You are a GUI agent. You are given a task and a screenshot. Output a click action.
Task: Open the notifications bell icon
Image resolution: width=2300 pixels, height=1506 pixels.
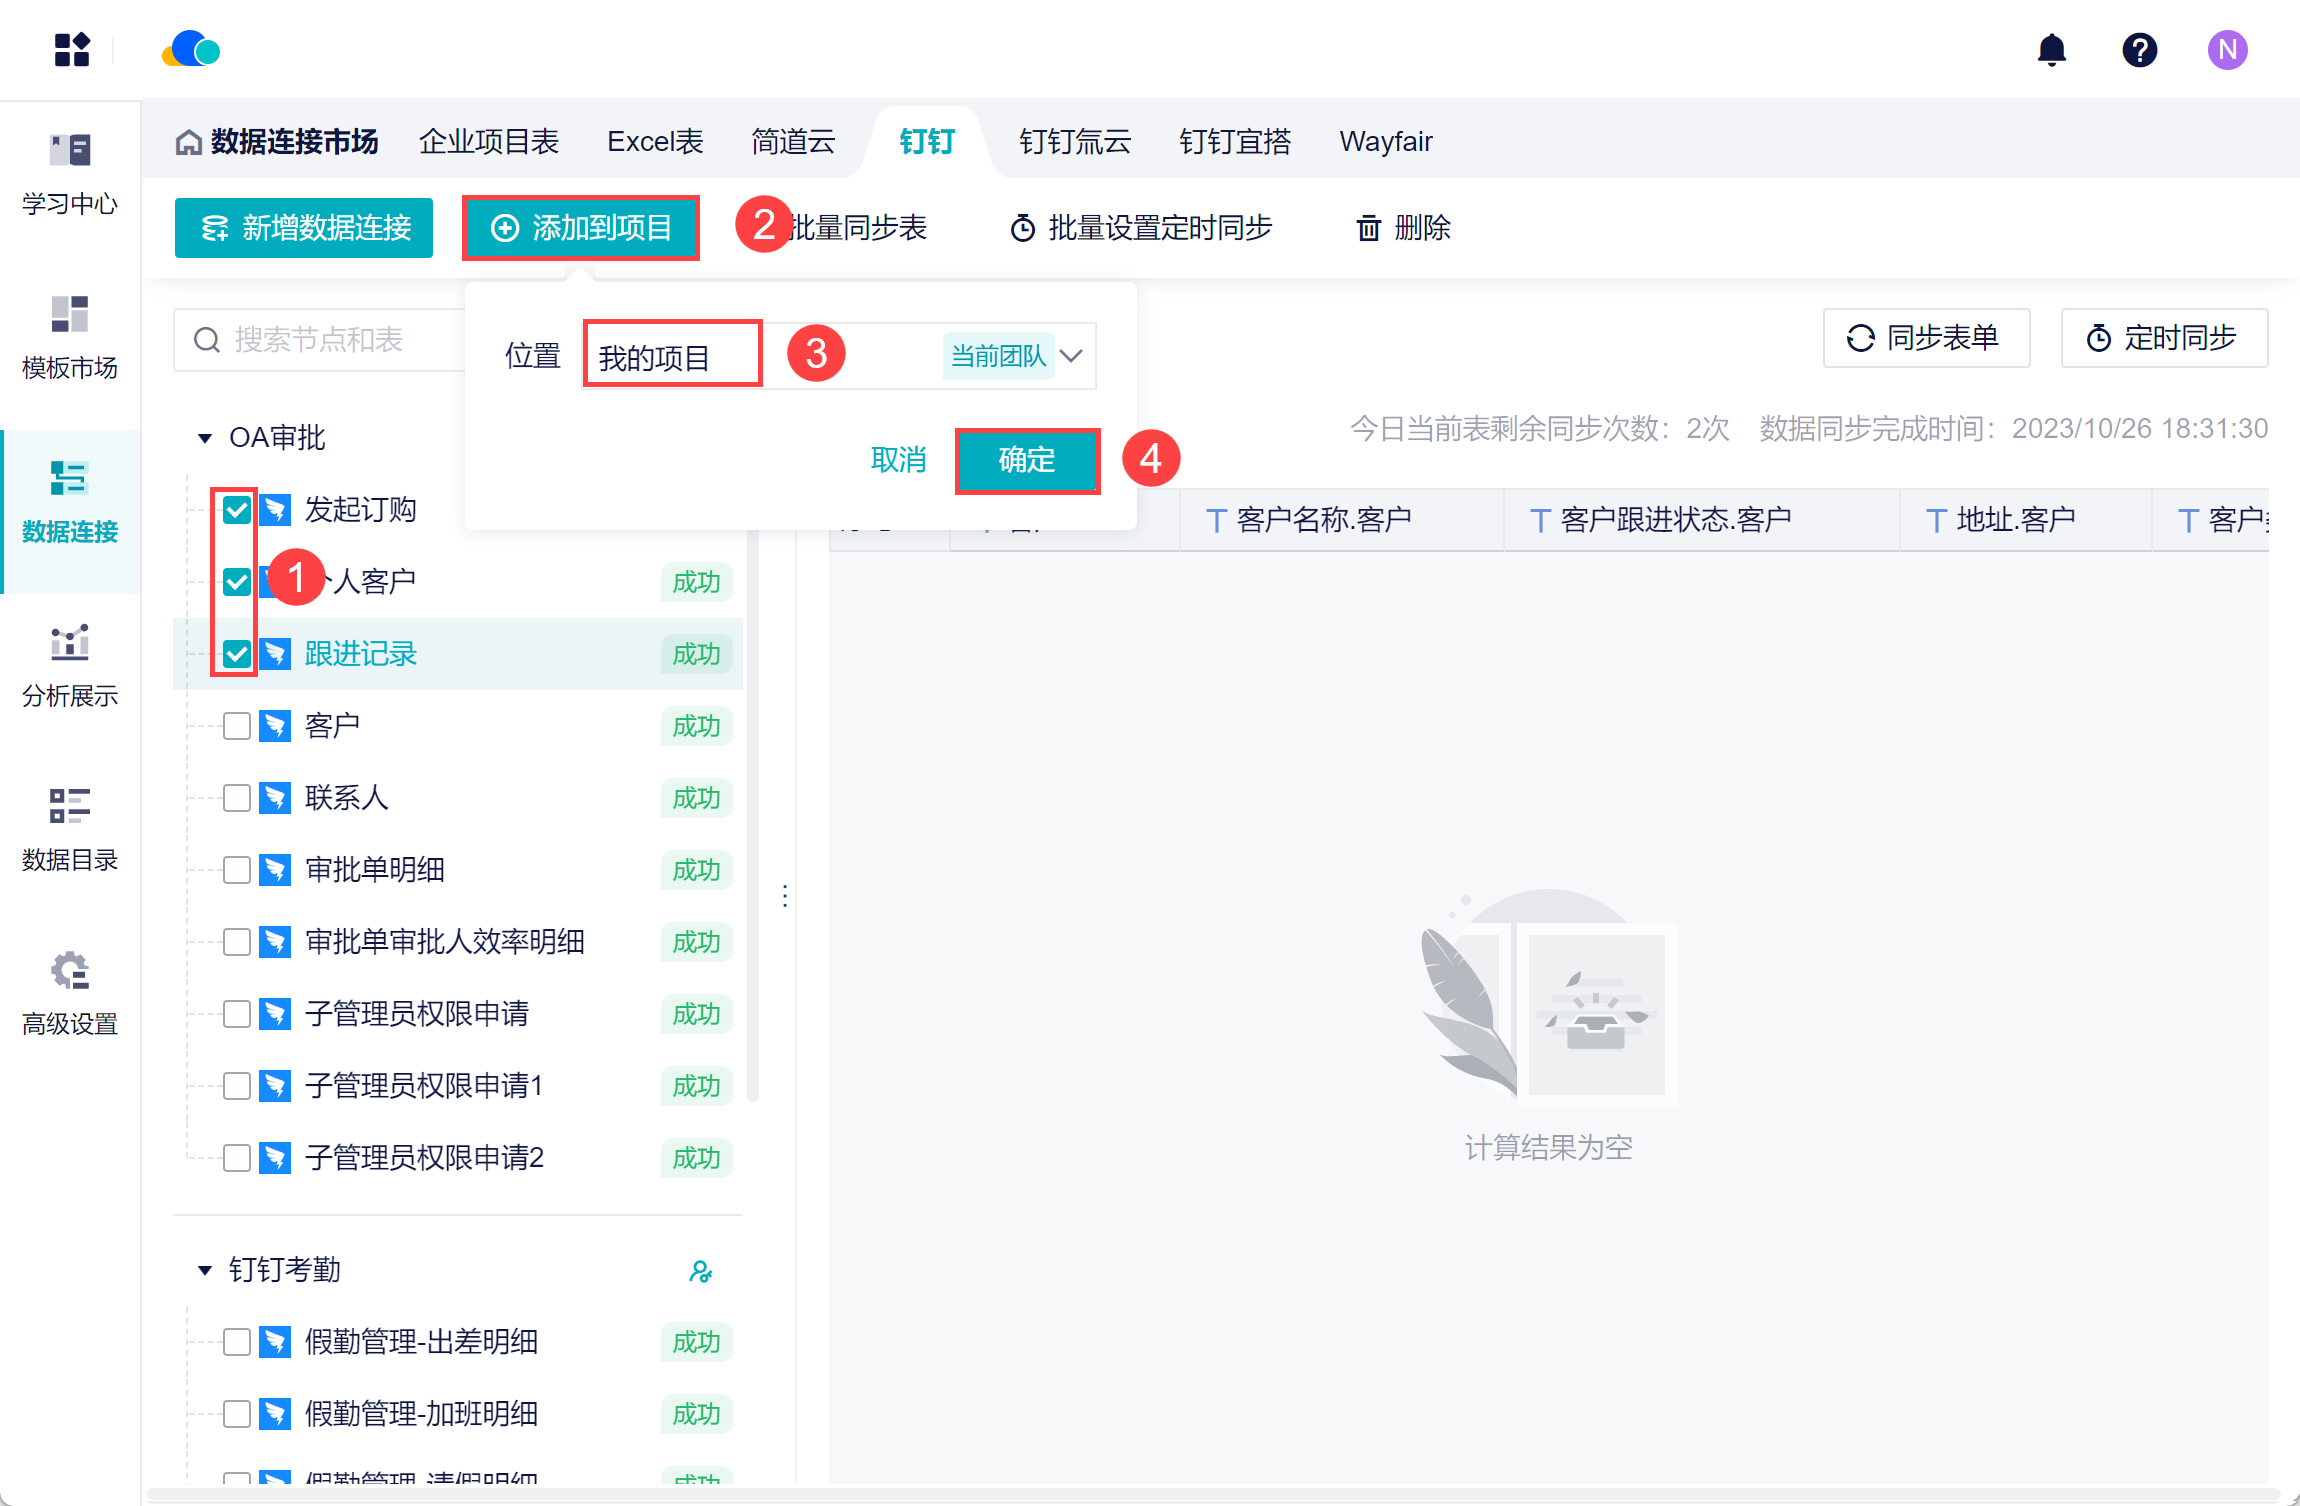tap(2051, 50)
